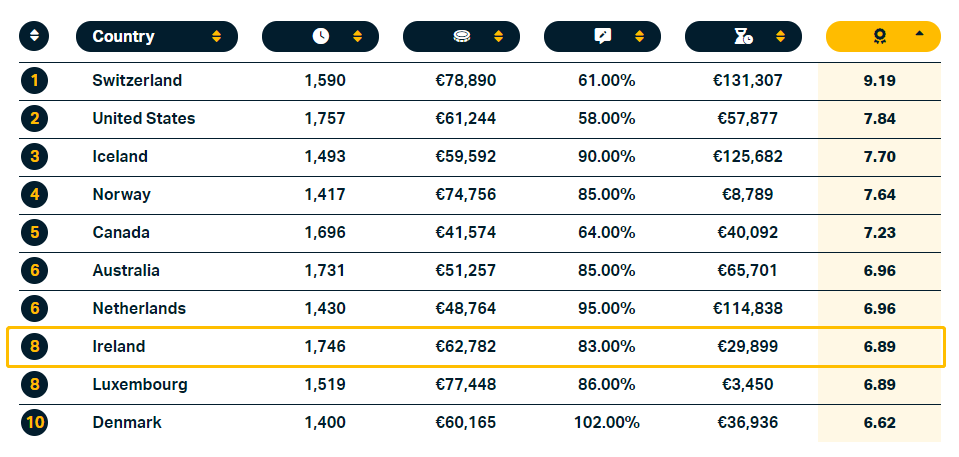Toggle sort arrows on the clock column
Screen dimensions: 959x457
[x=357, y=37]
